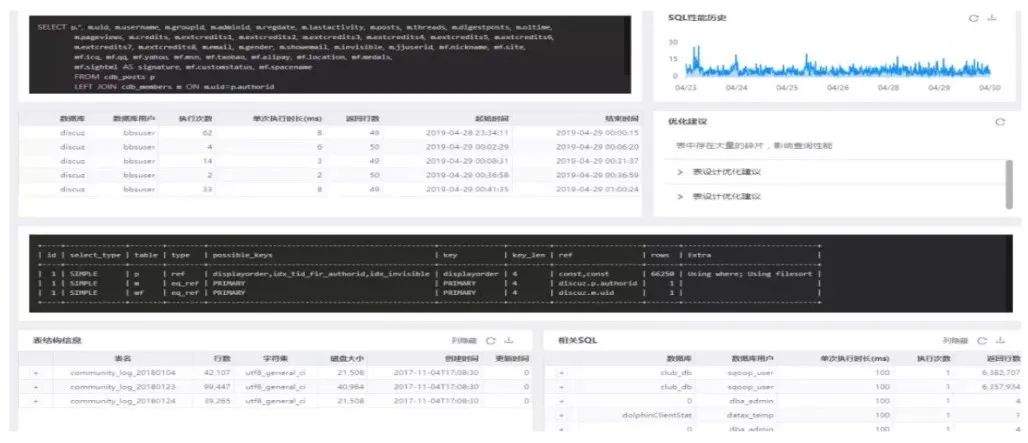Click the 优化建议 panel scrollbar
1028x443 pixels.
1008,184
